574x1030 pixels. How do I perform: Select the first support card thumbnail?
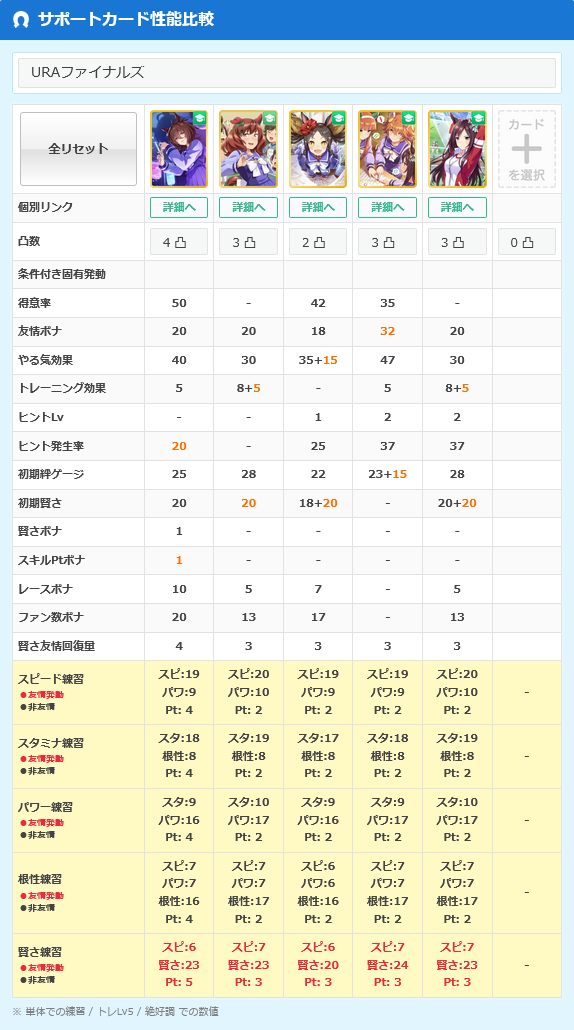pos(179,149)
